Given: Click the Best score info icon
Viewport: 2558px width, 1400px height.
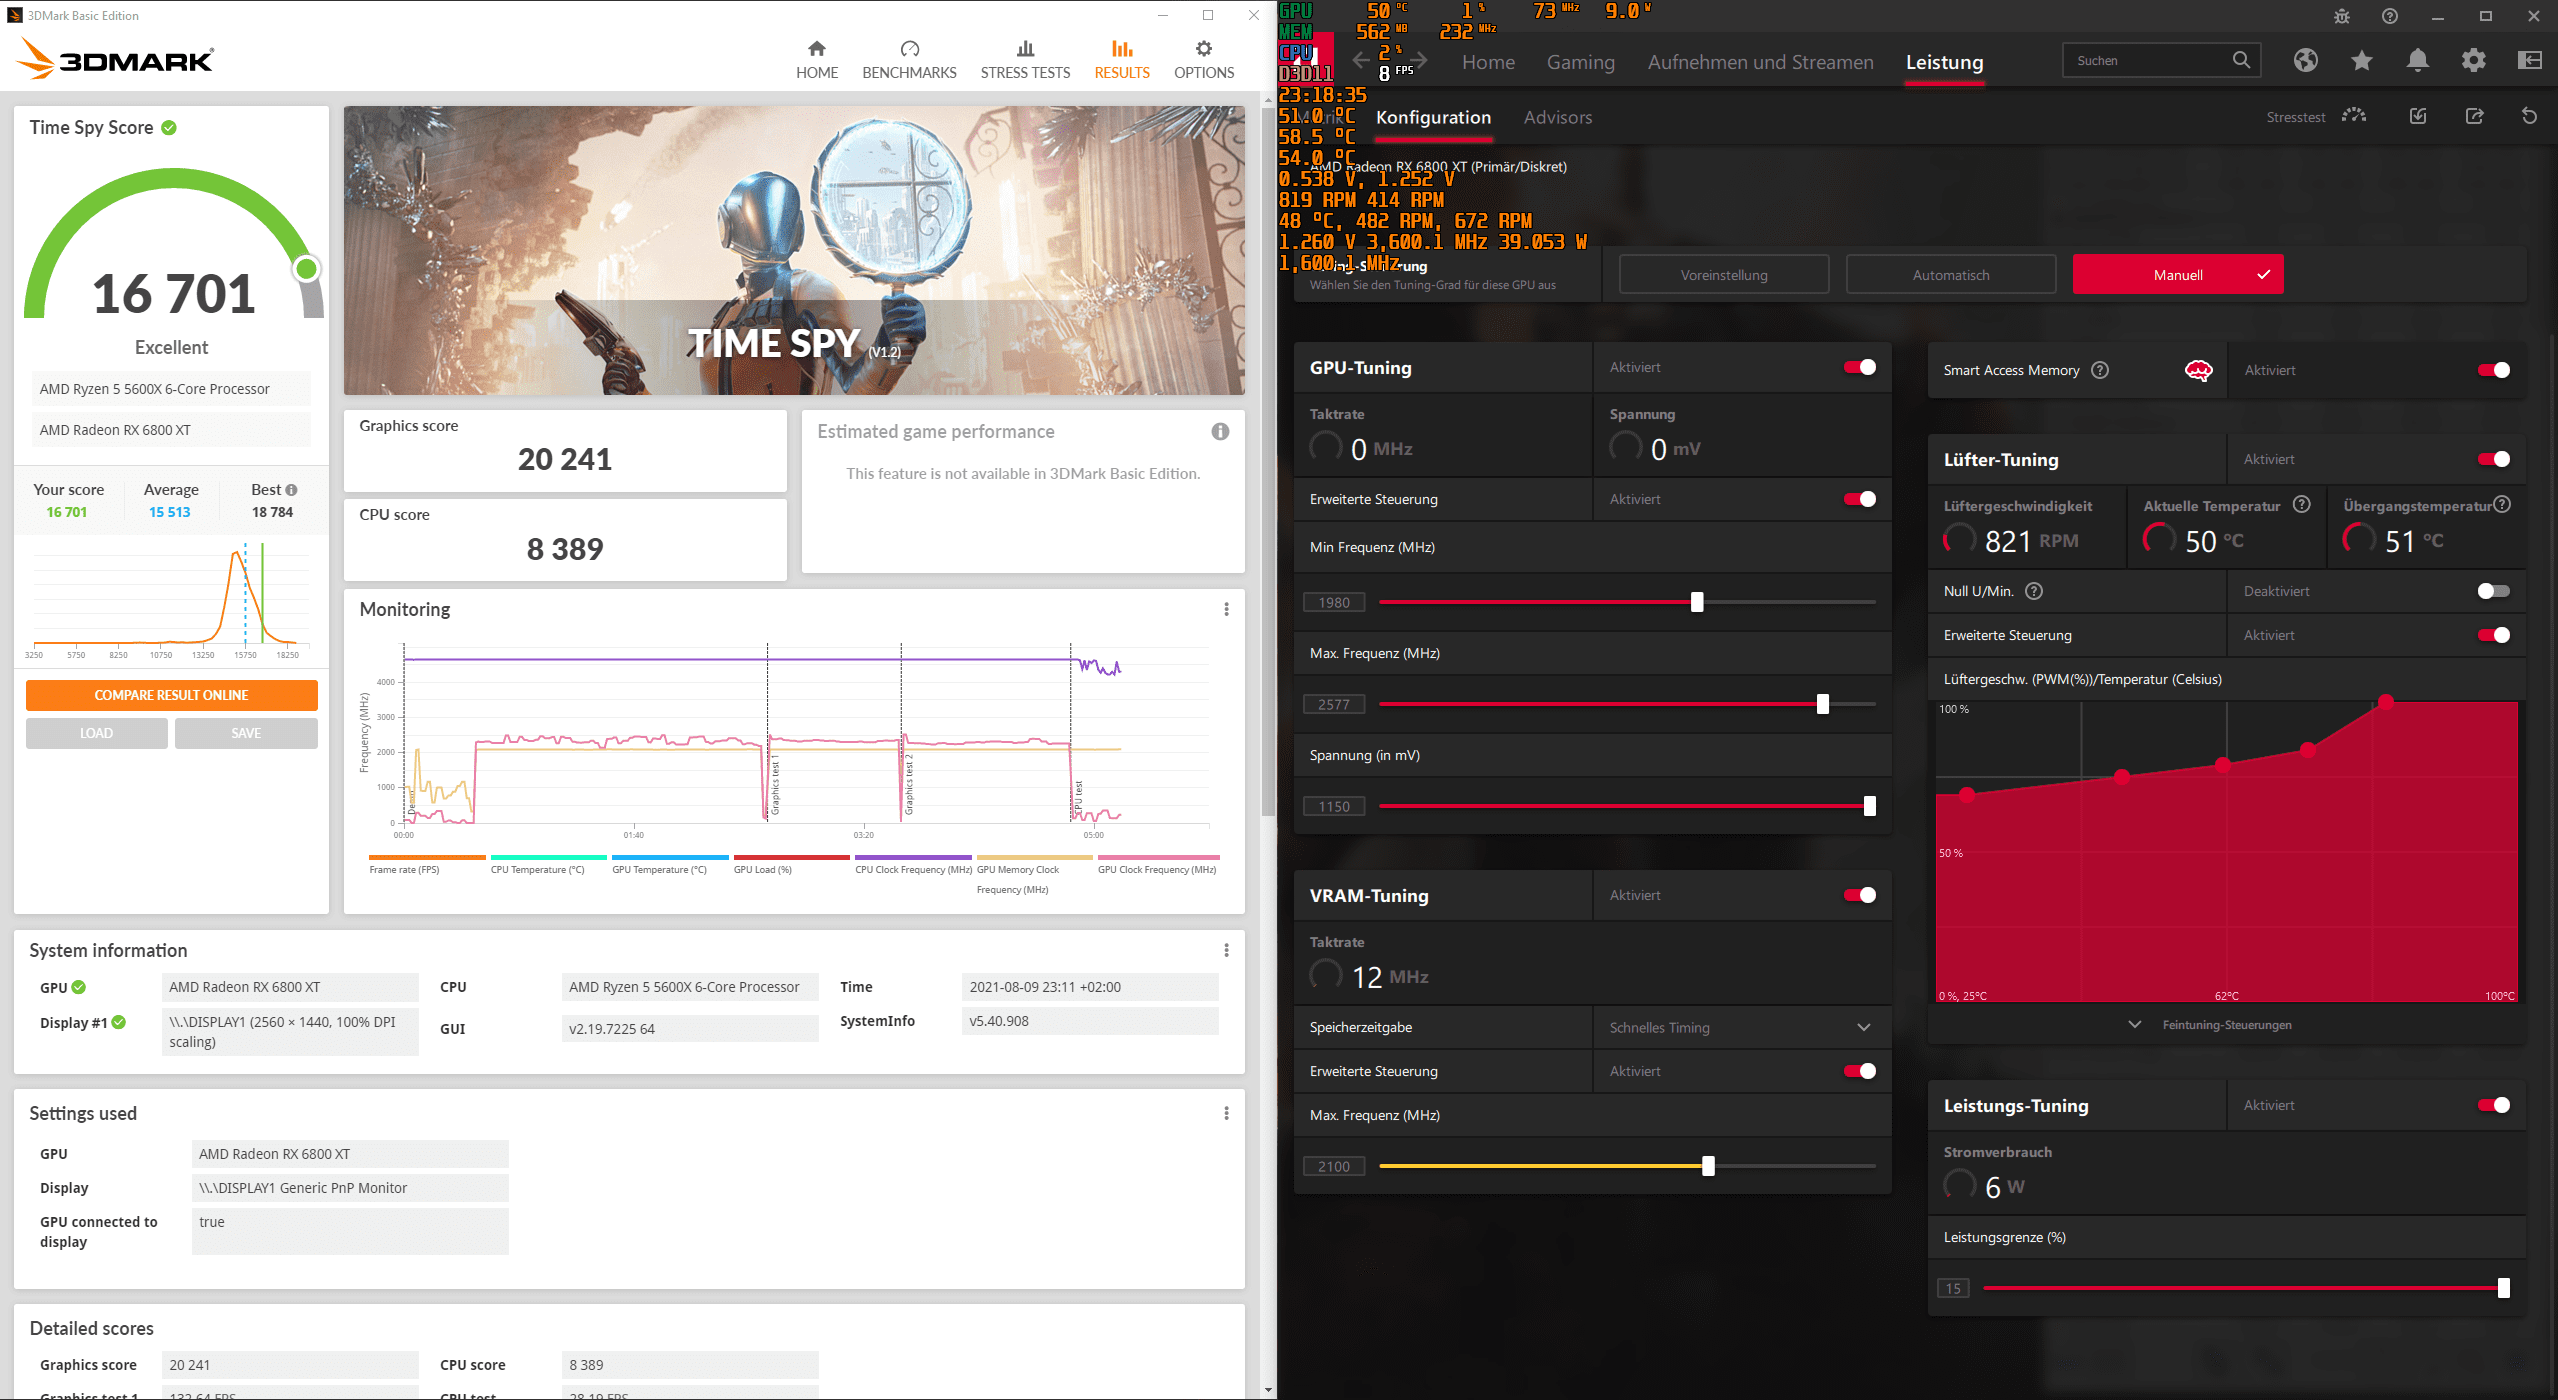Looking at the screenshot, I should 291,490.
